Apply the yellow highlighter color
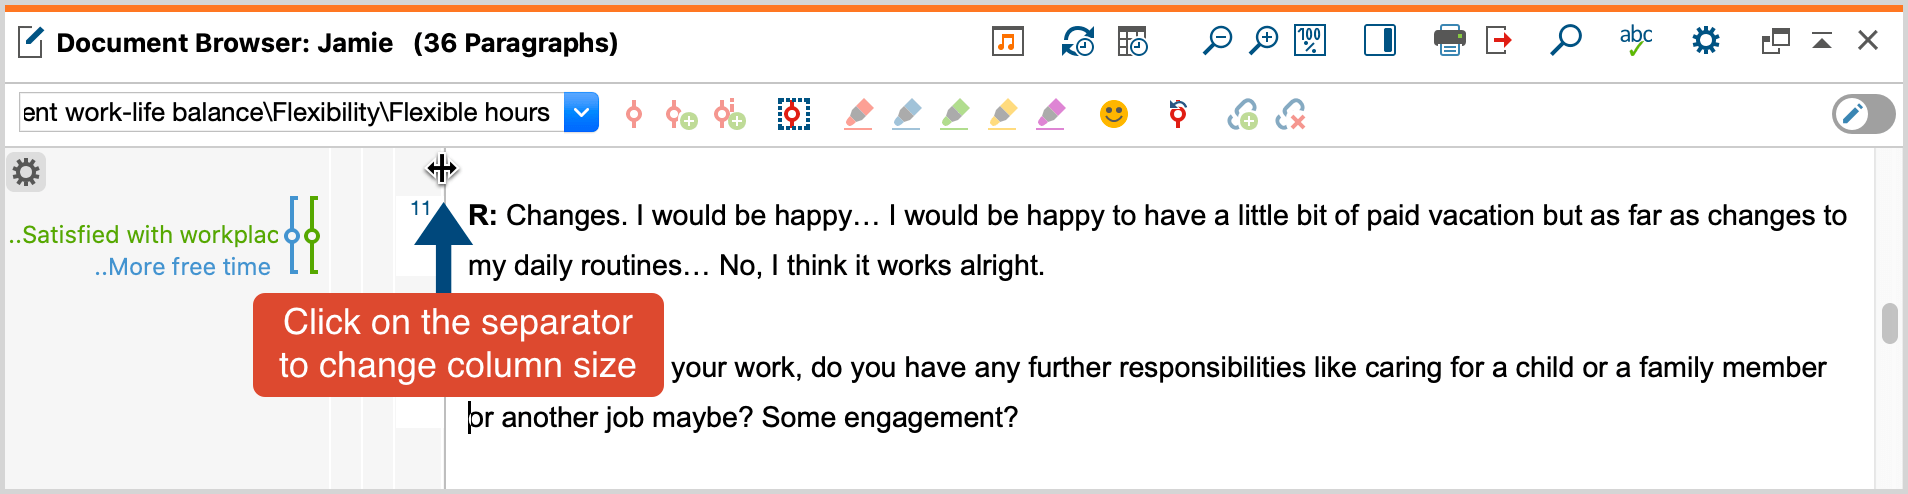 pos(1003,114)
